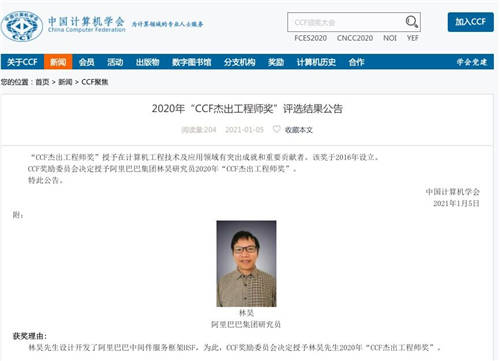Open the 会员 menu item
The width and height of the screenshot is (500, 361).
coord(87,62)
